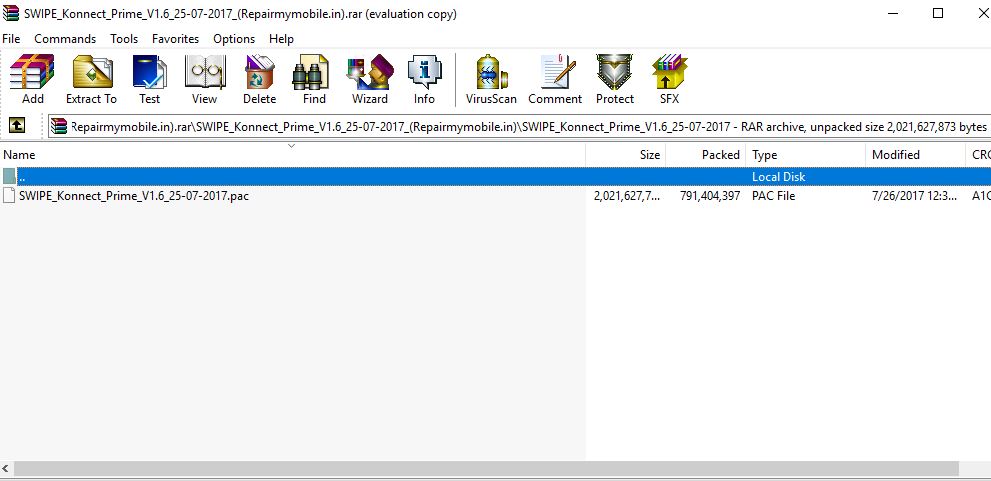Sort files by Size column
Viewport: 991px width, 481px height.
tap(626, 155)
